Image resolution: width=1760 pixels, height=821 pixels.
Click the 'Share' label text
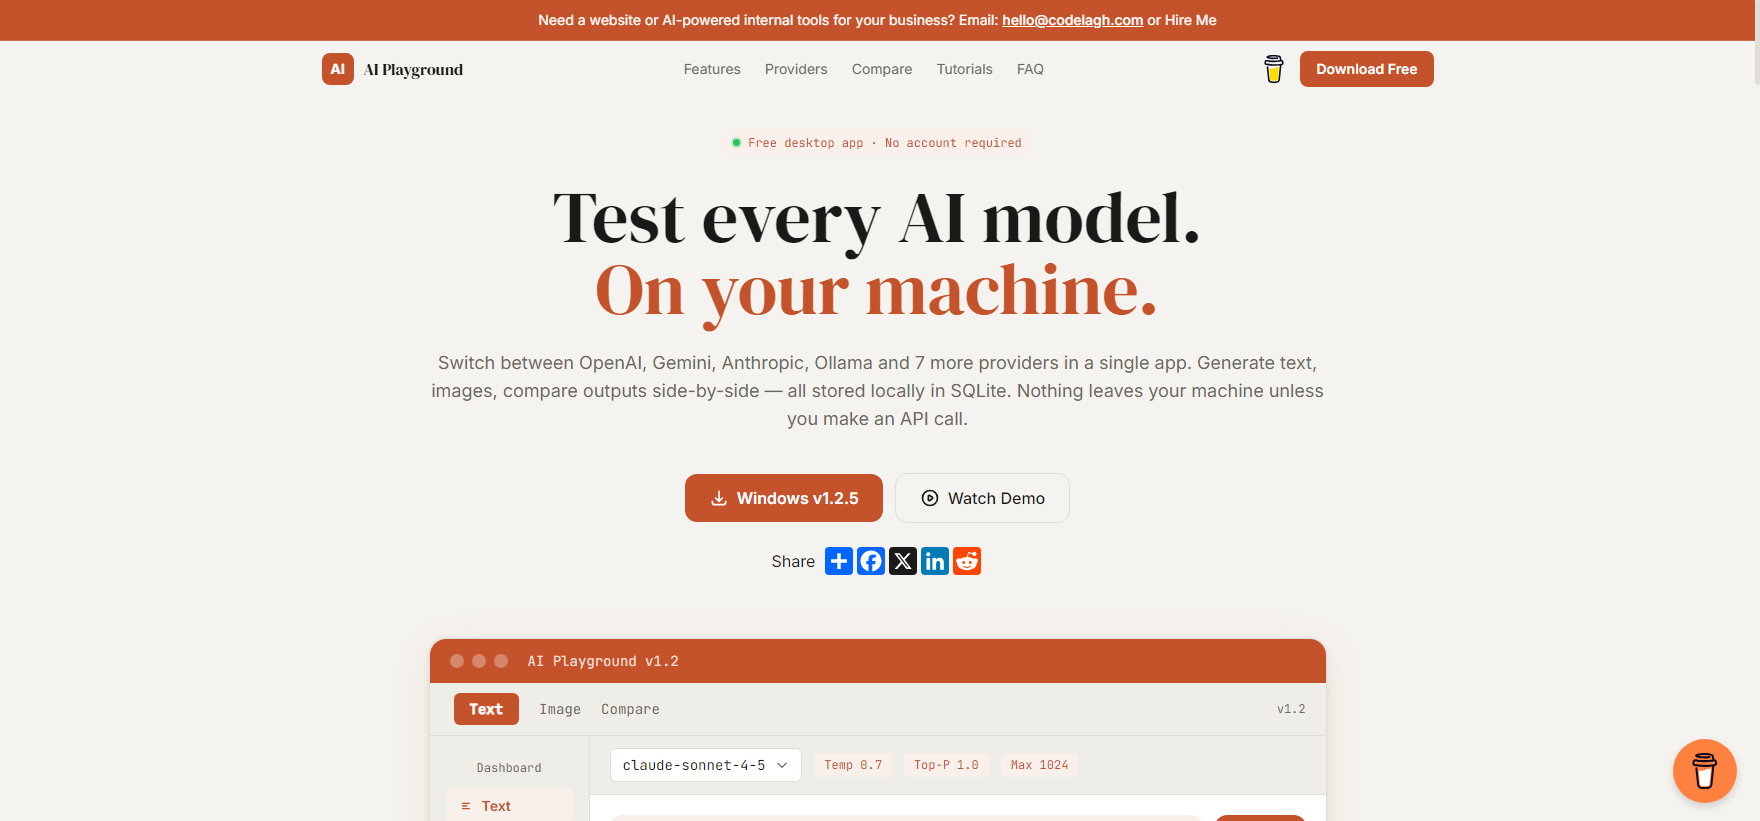pos(793,561)
